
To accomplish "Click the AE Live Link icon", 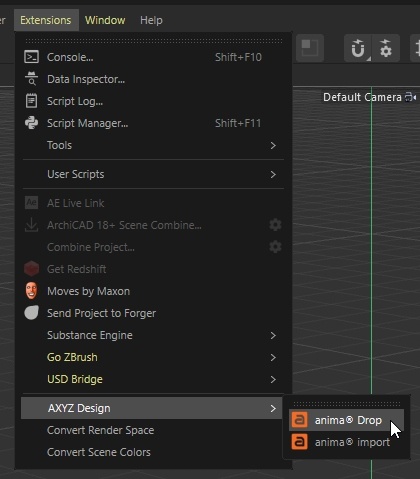I will pyautogui.click(x=31, y=203).
